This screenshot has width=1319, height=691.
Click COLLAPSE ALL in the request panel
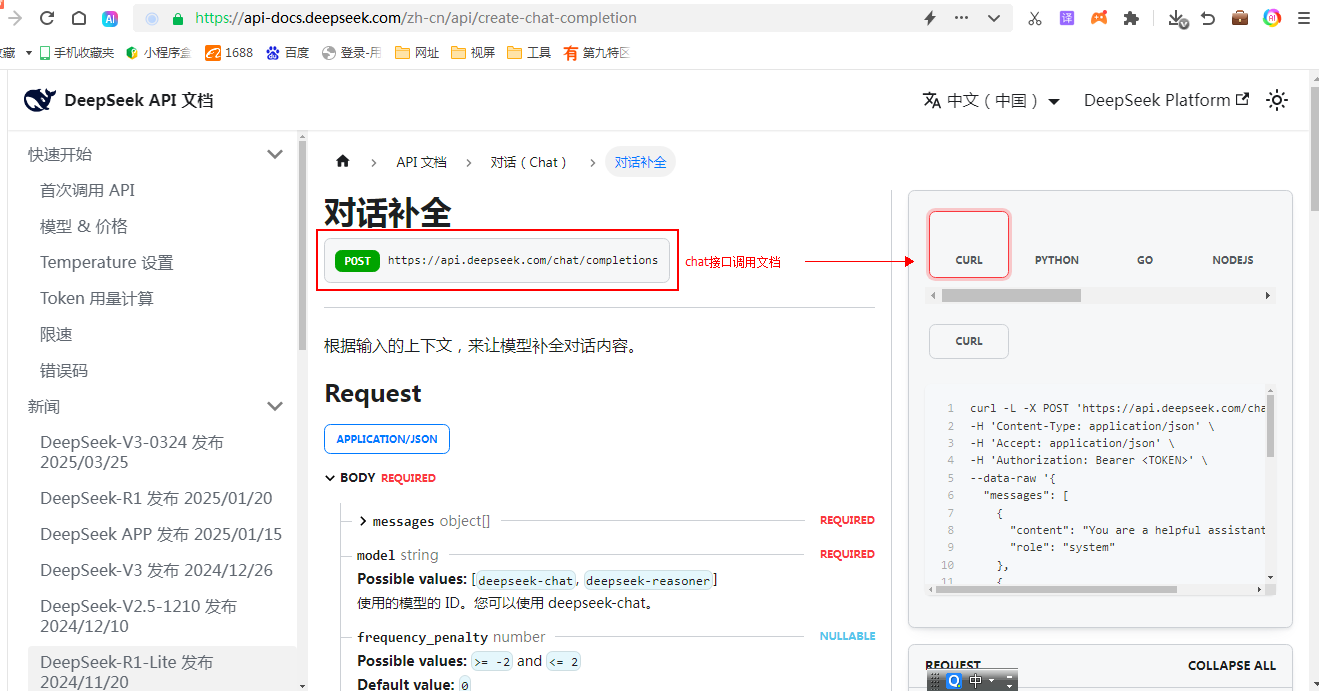click(x=1232, y=665)
